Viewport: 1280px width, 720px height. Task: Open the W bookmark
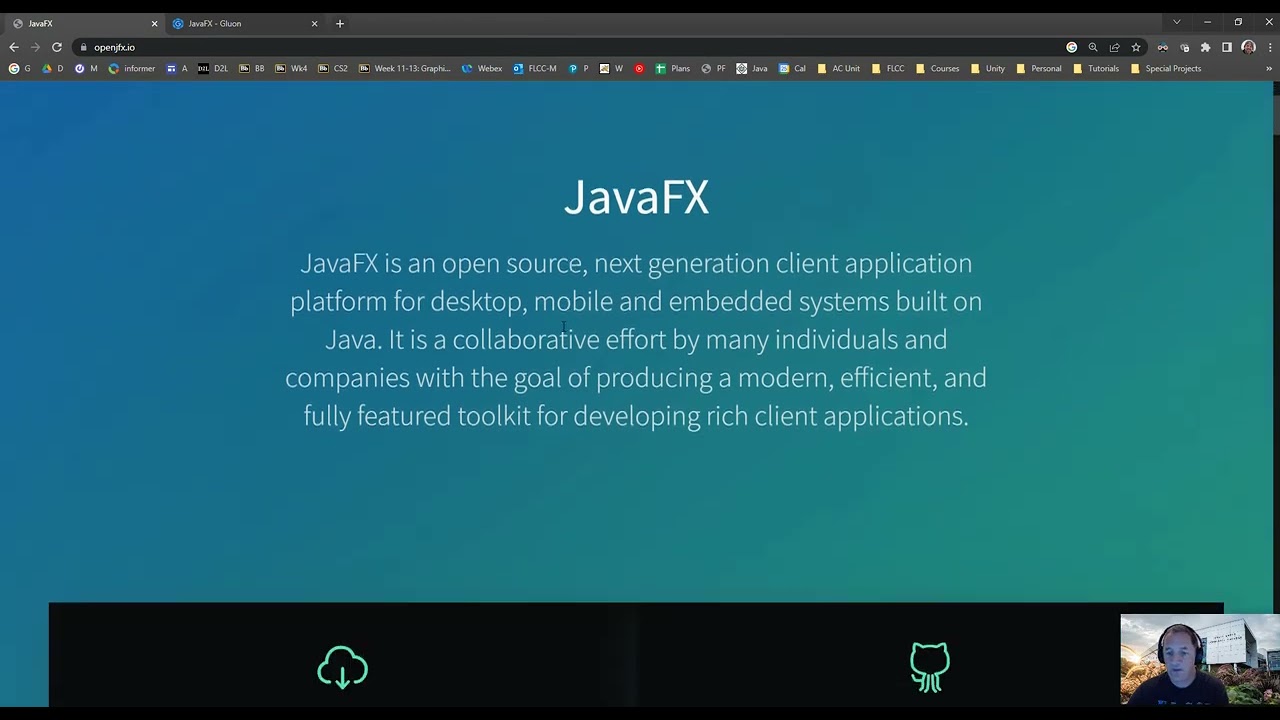coord(611,69)
